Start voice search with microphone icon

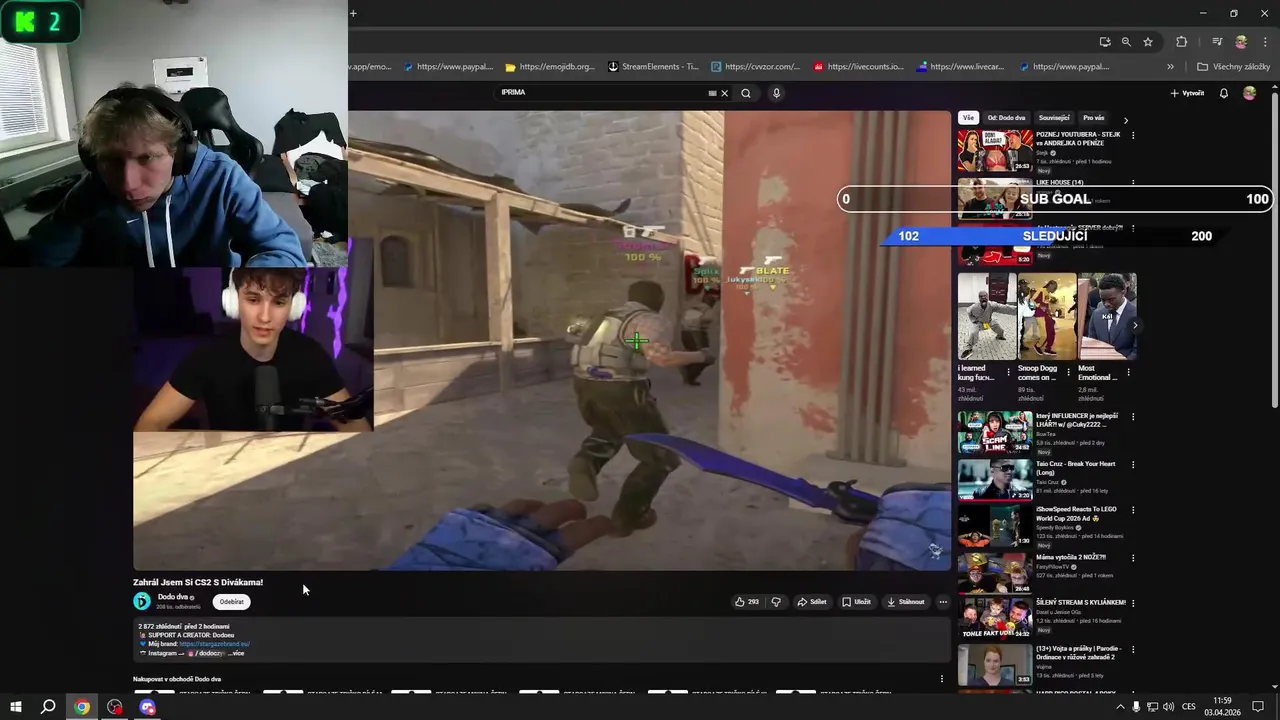776,93
